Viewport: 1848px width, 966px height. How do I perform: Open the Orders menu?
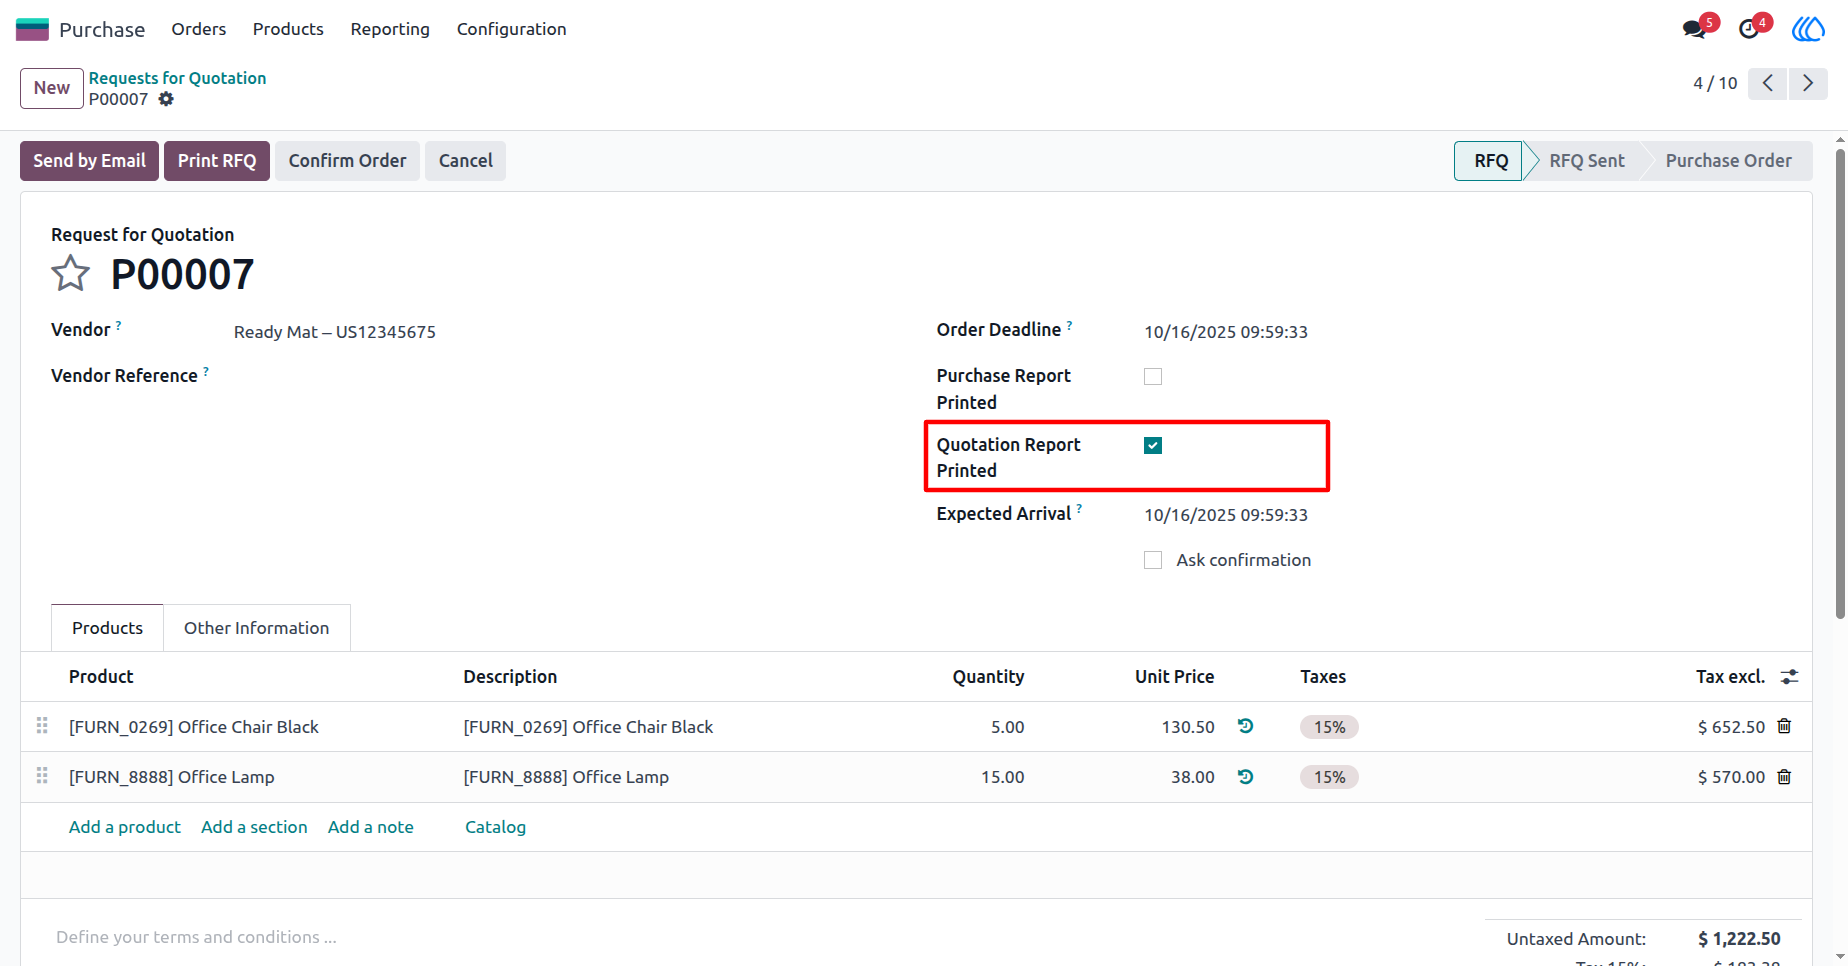(x=199, y=29)
